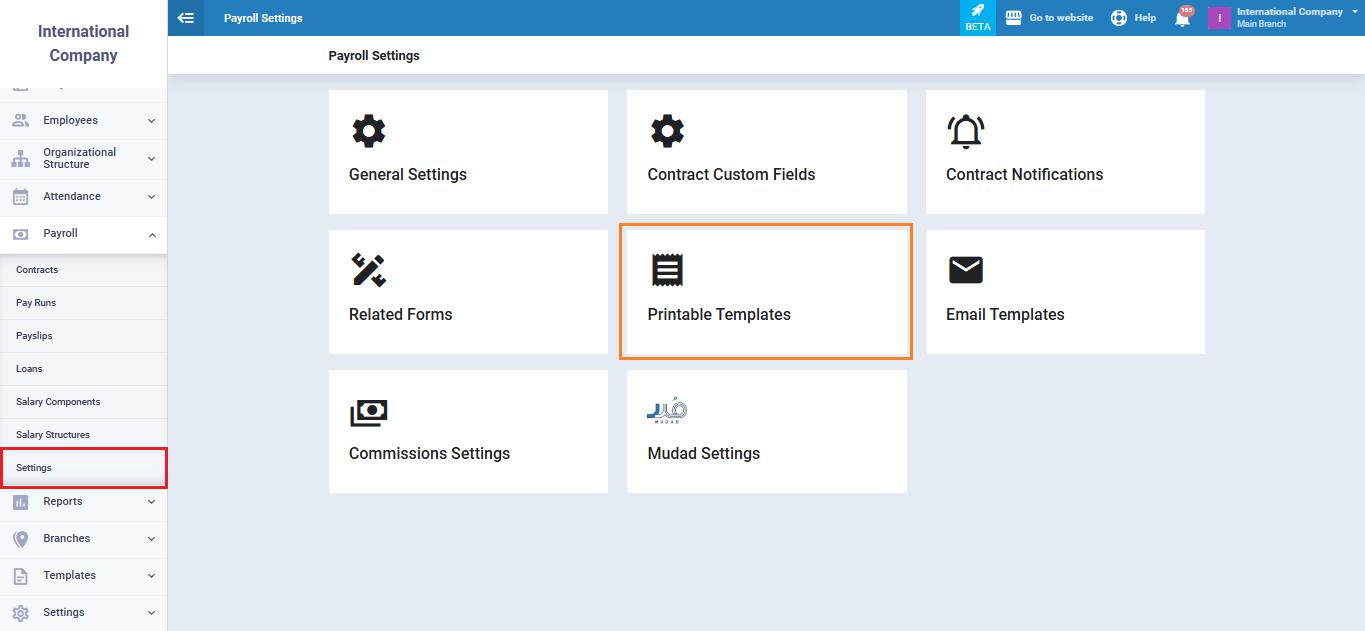
Task: Click the Go to website link
Action: [1050, 18]
